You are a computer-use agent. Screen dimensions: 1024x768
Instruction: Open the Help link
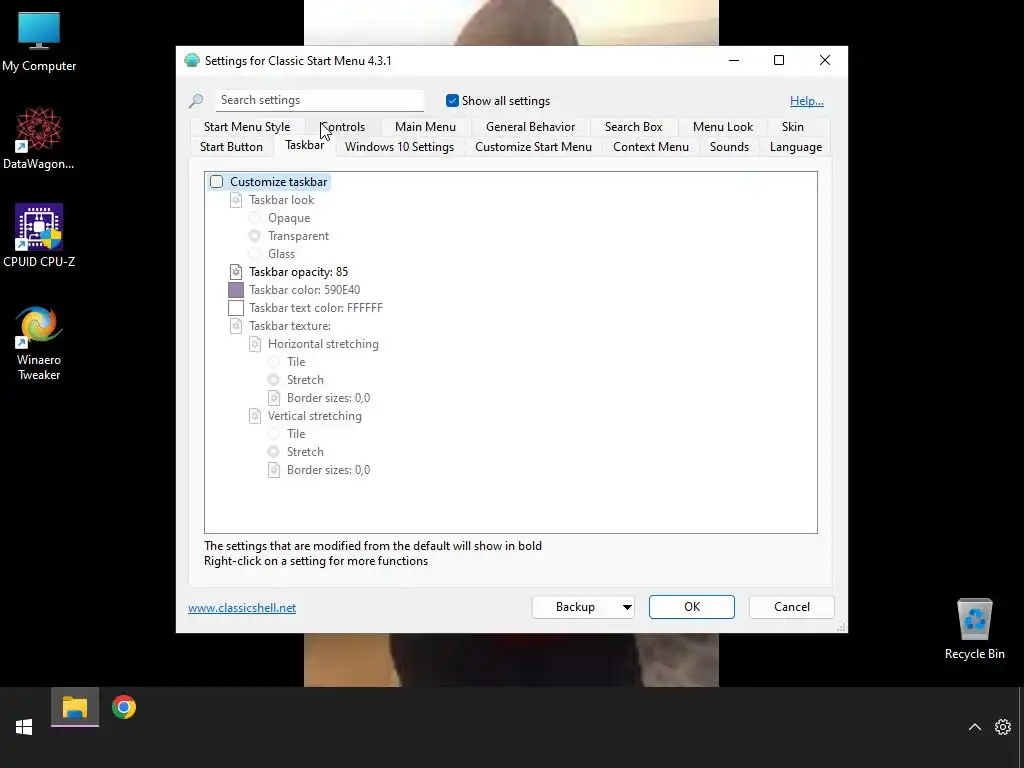pyautogui.click(x=807, y=101)
